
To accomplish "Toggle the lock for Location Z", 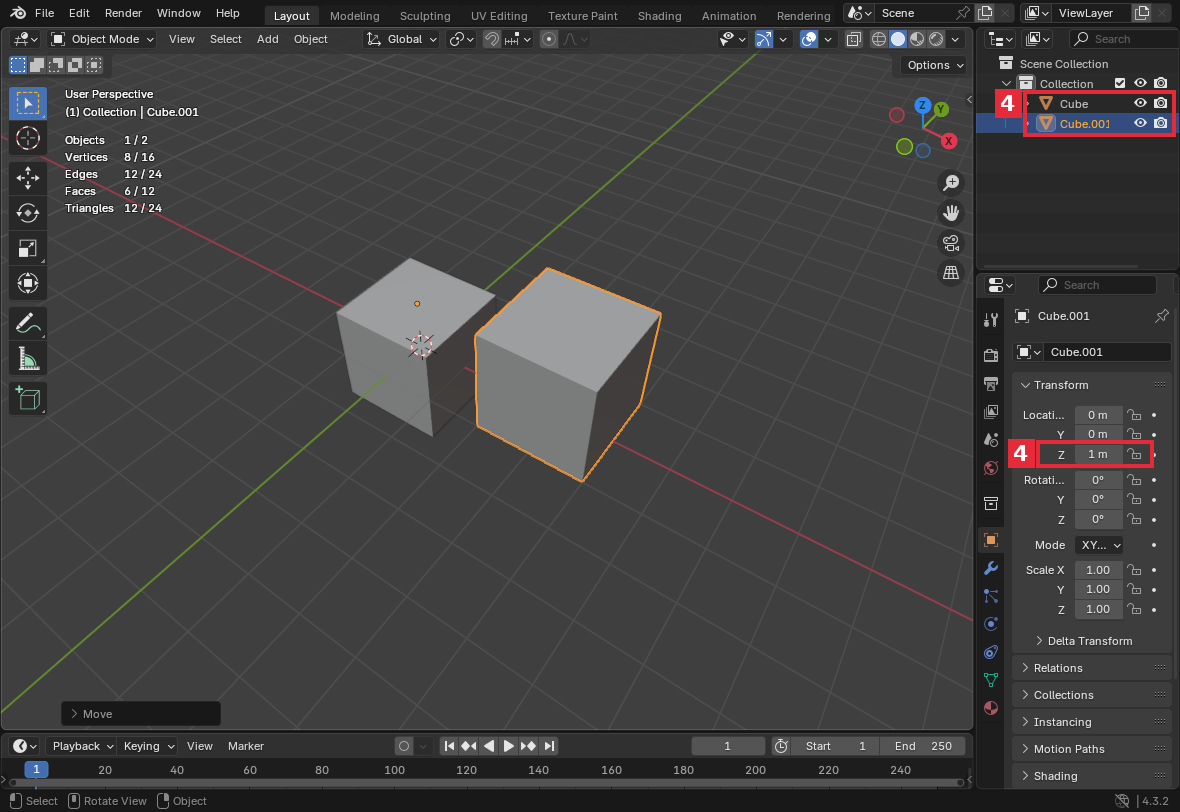I will click(x=1134, y=455).
